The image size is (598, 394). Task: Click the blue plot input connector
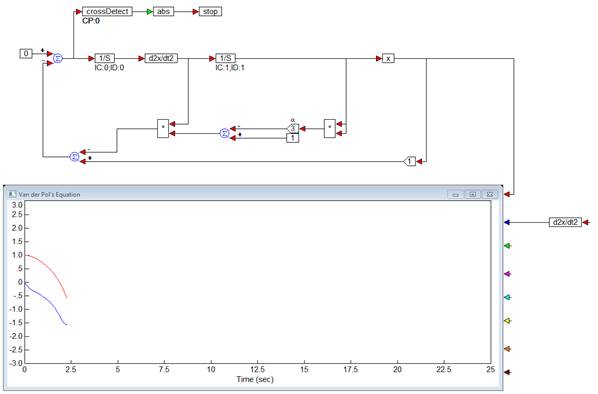(507, 222)
